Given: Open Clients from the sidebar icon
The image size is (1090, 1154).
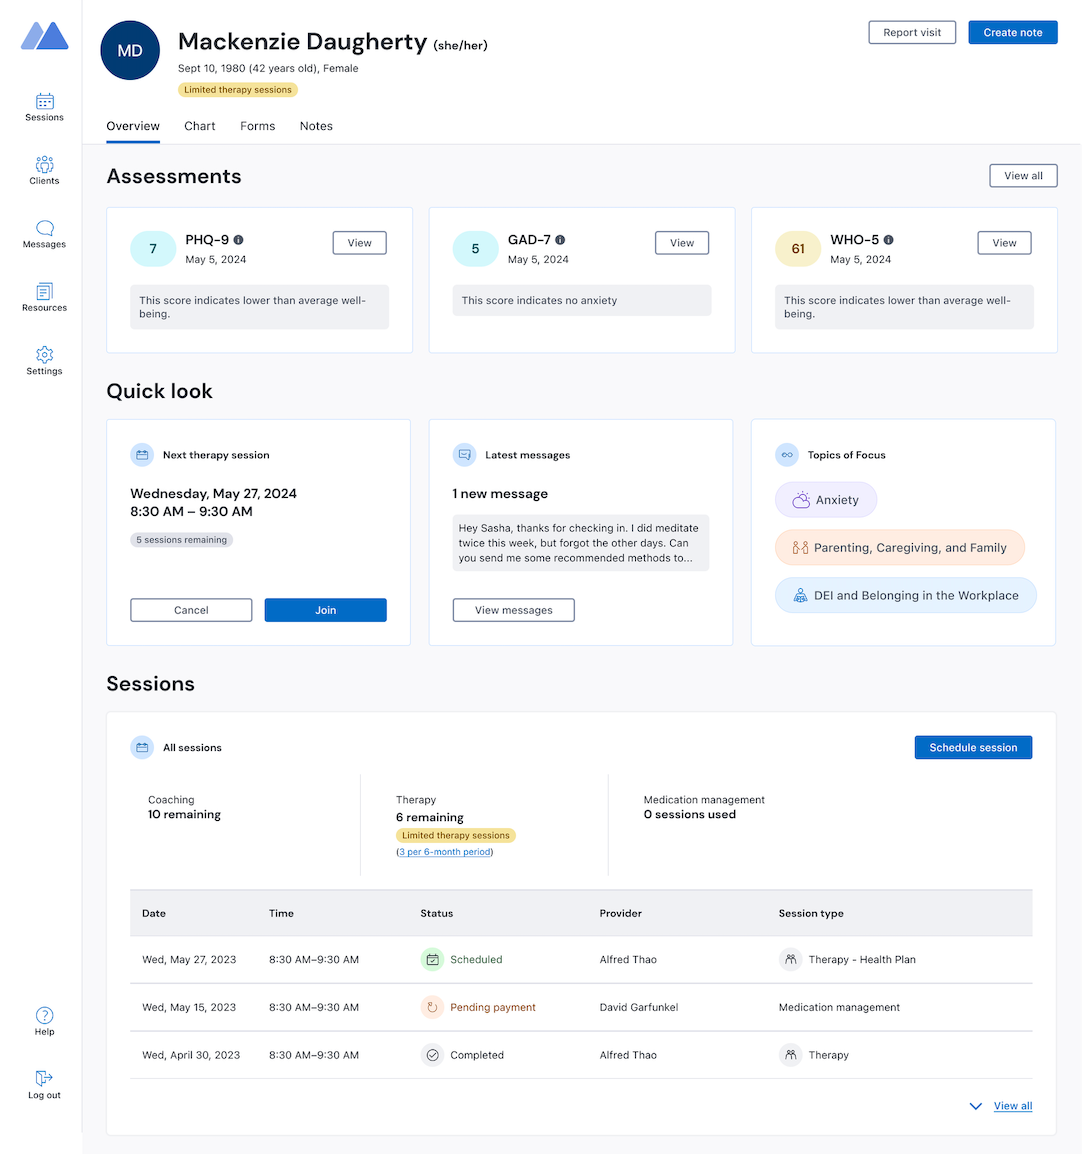Looking at the screenshot, I should click(x=44, y=165).
